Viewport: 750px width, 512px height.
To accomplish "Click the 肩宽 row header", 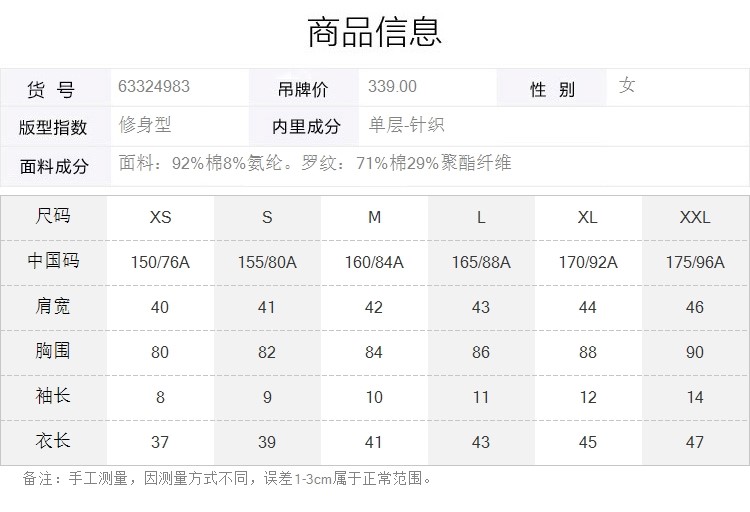I will tap(53, 306).
